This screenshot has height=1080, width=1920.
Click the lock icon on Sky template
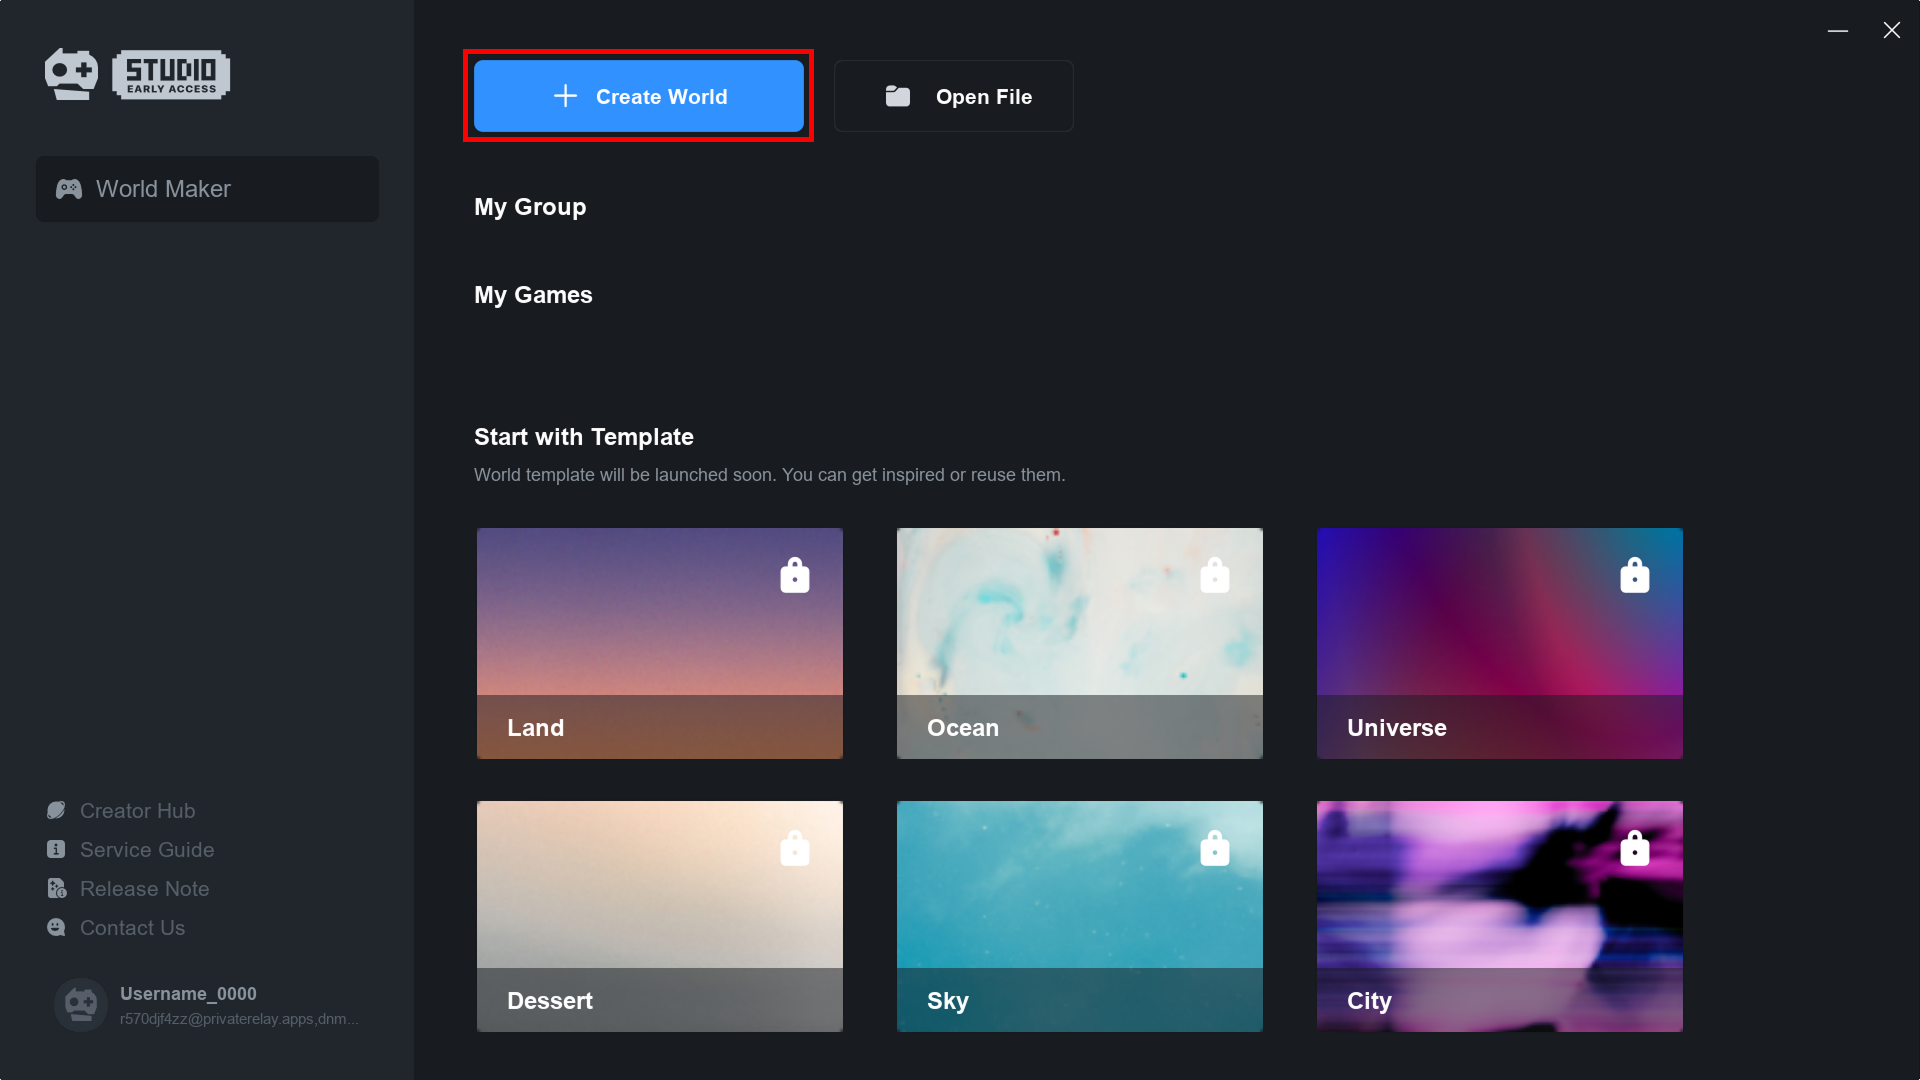[x=1214, y=849]
